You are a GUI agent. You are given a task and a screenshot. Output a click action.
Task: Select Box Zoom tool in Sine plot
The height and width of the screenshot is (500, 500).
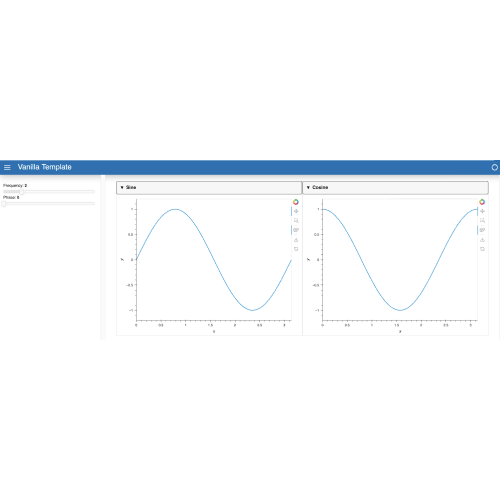click(x=296, y=221)
